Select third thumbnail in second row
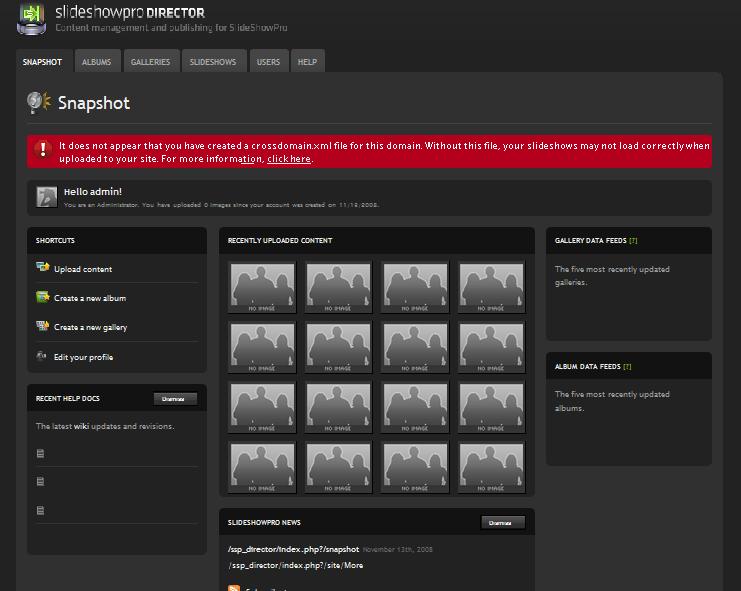 [x=415, y=347]
